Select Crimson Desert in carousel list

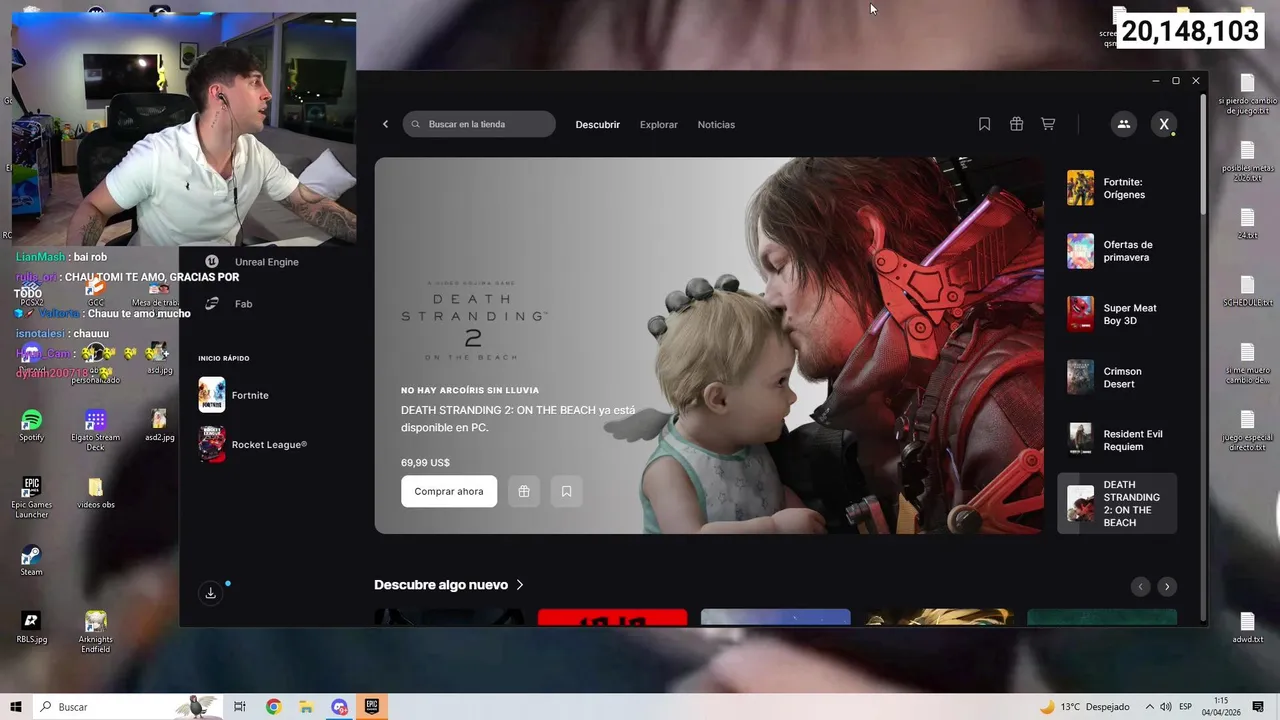(1117, 377)
